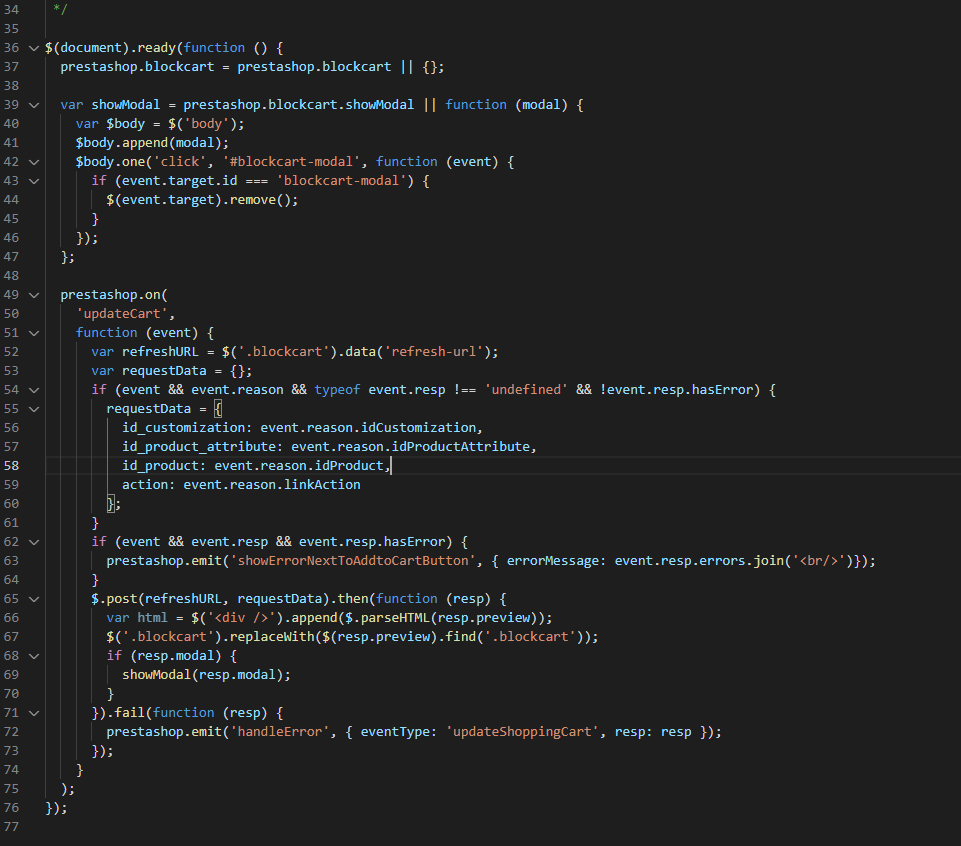Click id_product_attribute key on line 57

click(x=199, y=447)
